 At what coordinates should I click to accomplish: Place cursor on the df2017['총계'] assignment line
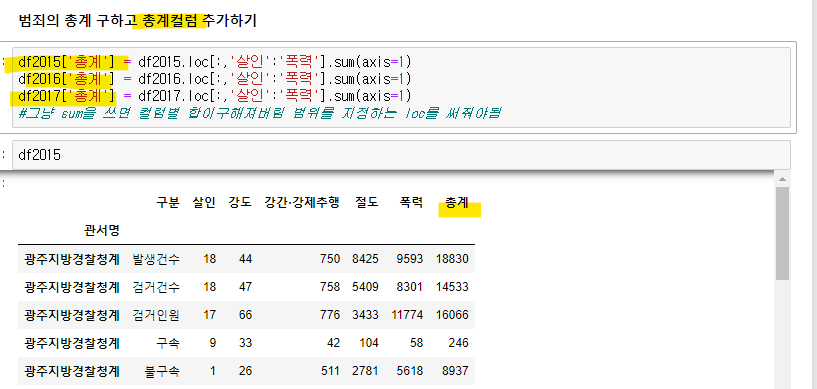(215, 96)
